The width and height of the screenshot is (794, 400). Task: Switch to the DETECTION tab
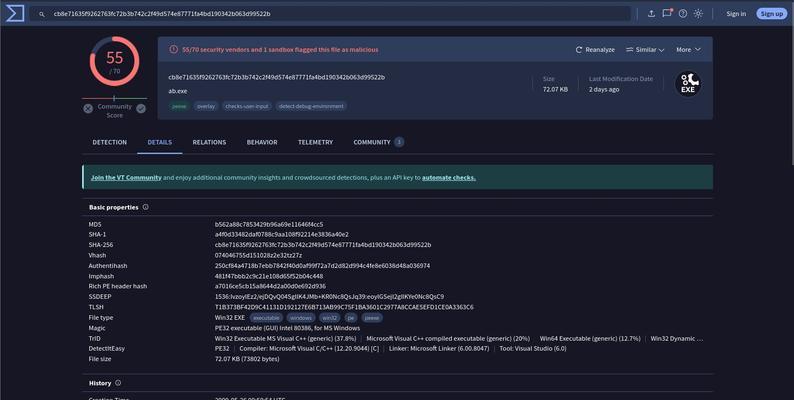[x=109, y=142]
